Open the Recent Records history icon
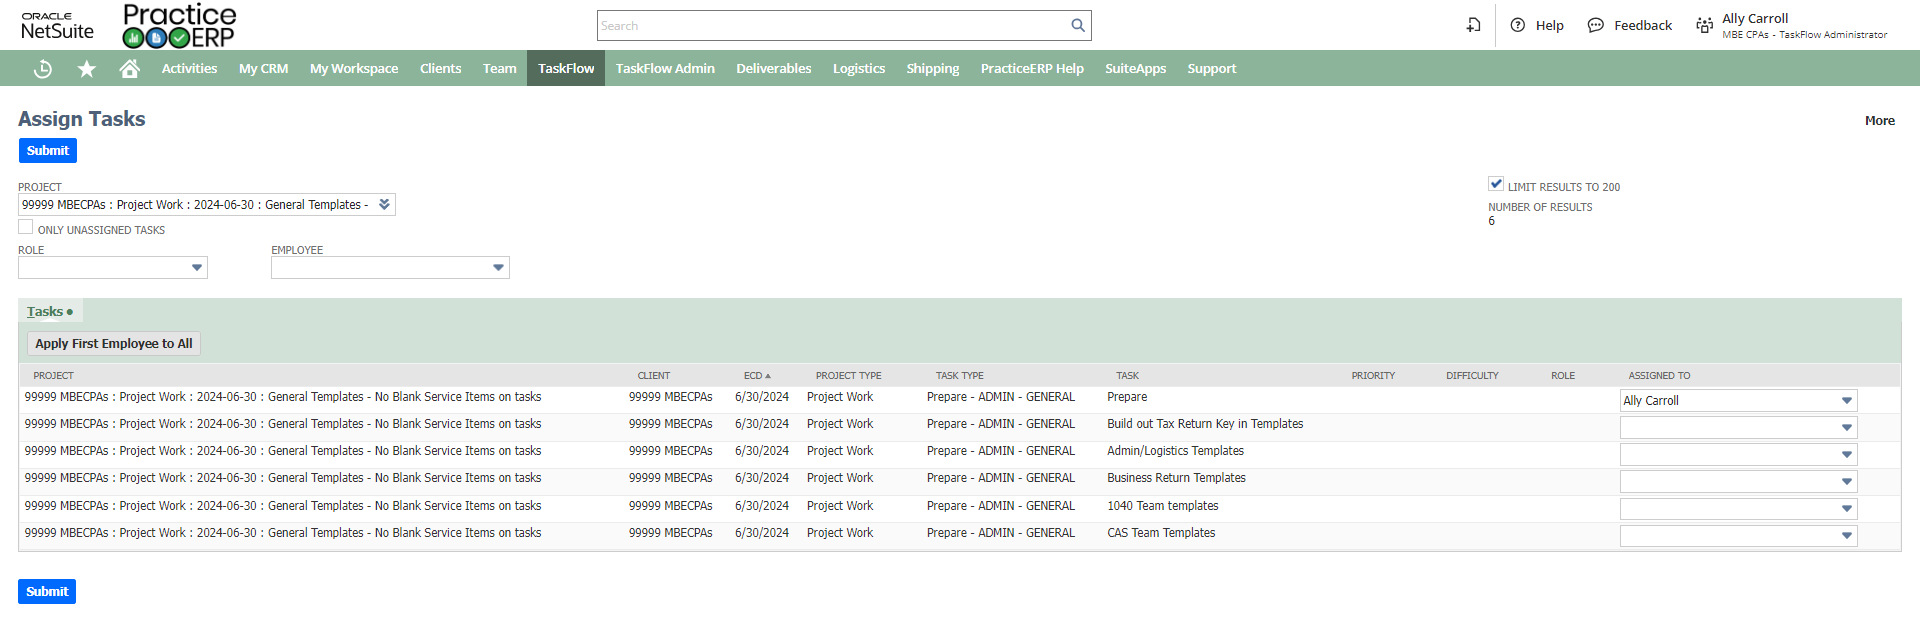This screenshot has width=1920, height=637. (43, 68)
